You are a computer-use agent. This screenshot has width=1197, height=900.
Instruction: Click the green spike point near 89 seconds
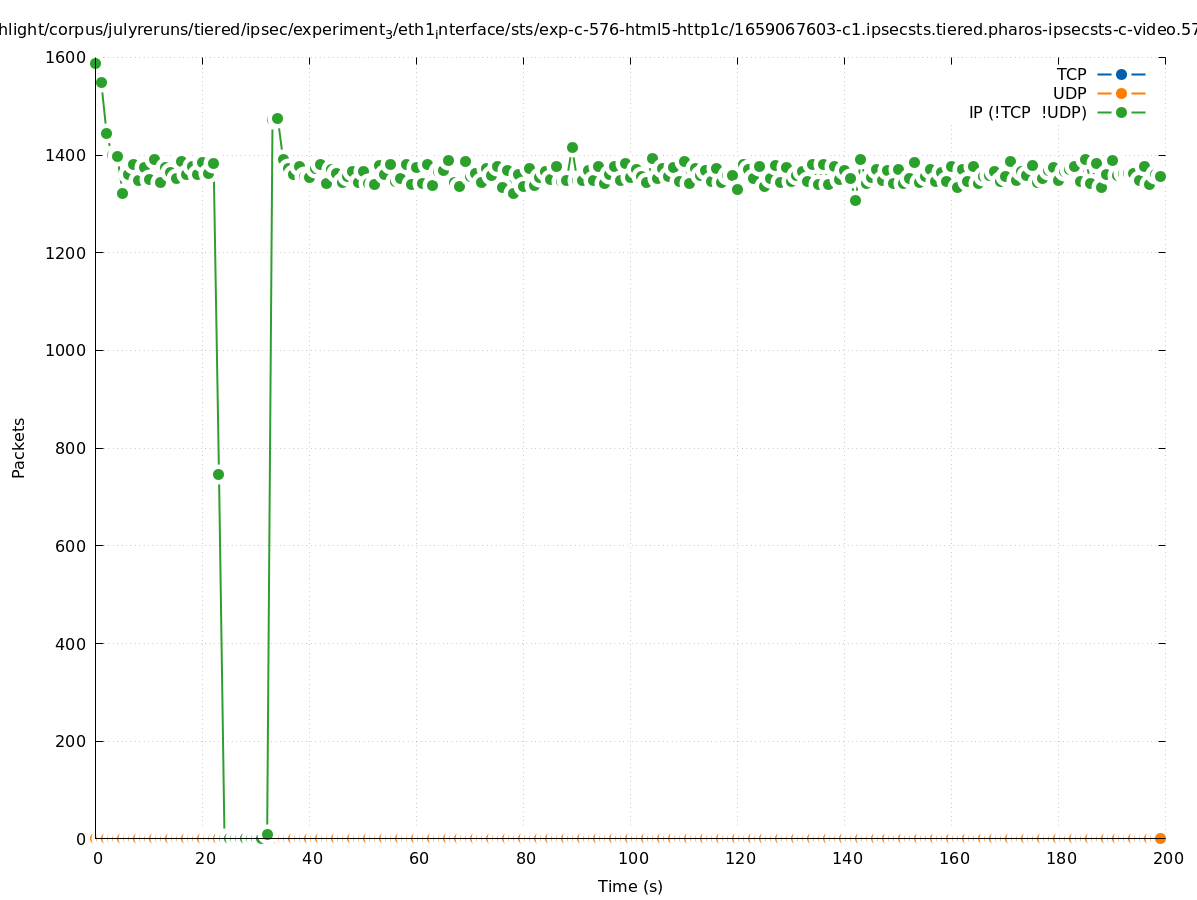[x=572, y=147]
